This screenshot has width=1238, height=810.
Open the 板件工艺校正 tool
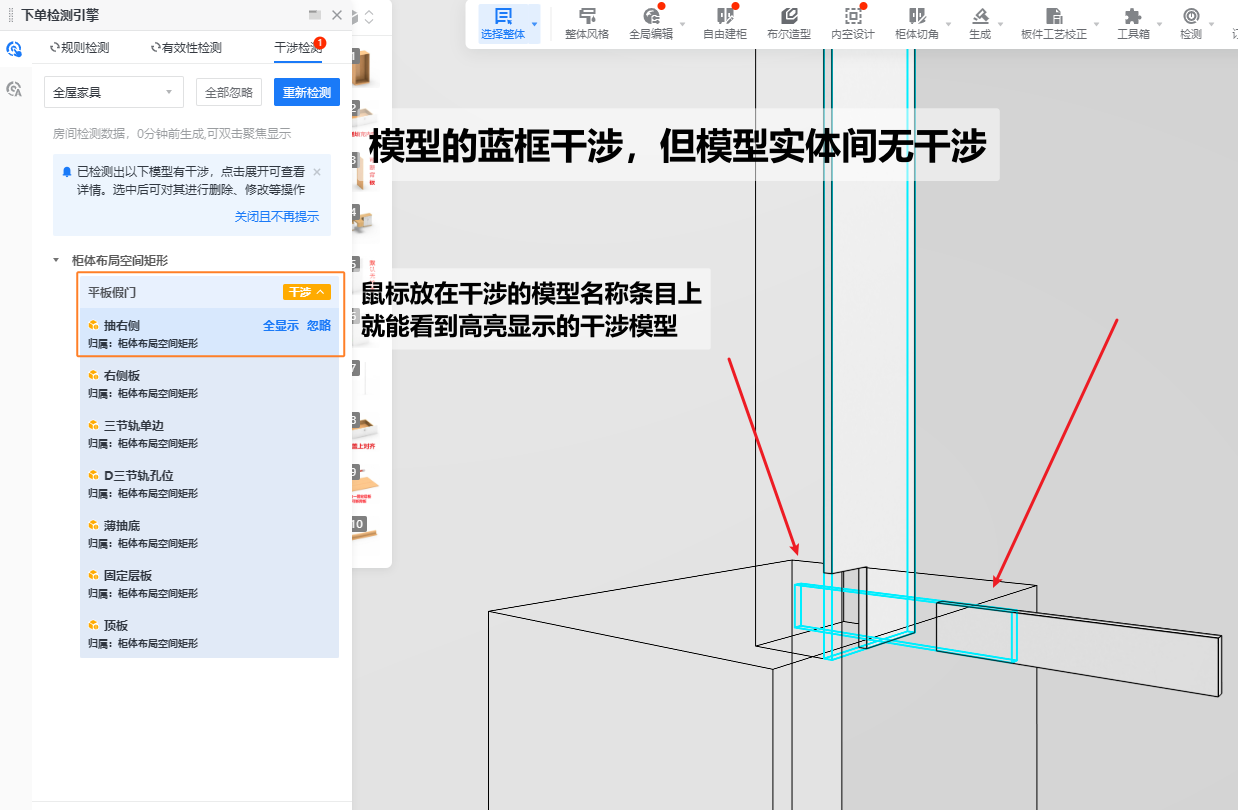point(1053,23)
